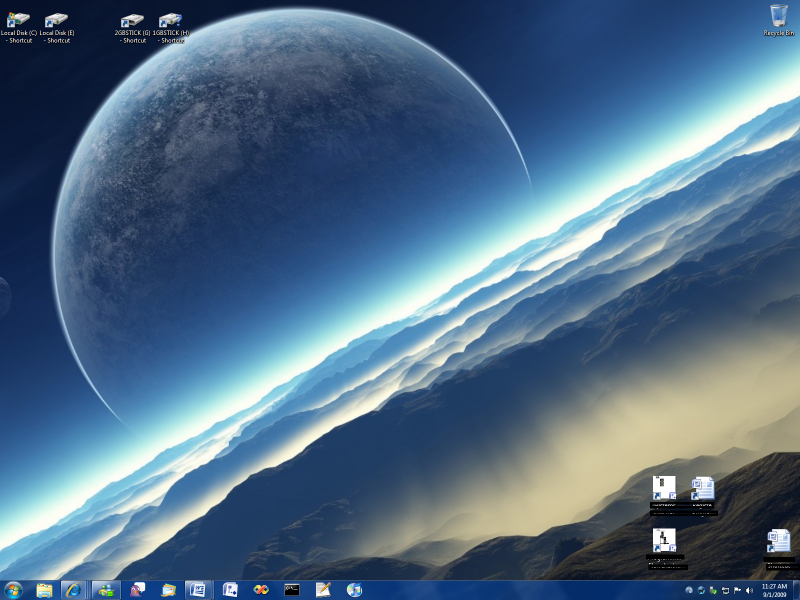This screenshot has height=600, width=800.
Task: Launch Internet Explorer from the taskbar
Action: coord(73,590)
